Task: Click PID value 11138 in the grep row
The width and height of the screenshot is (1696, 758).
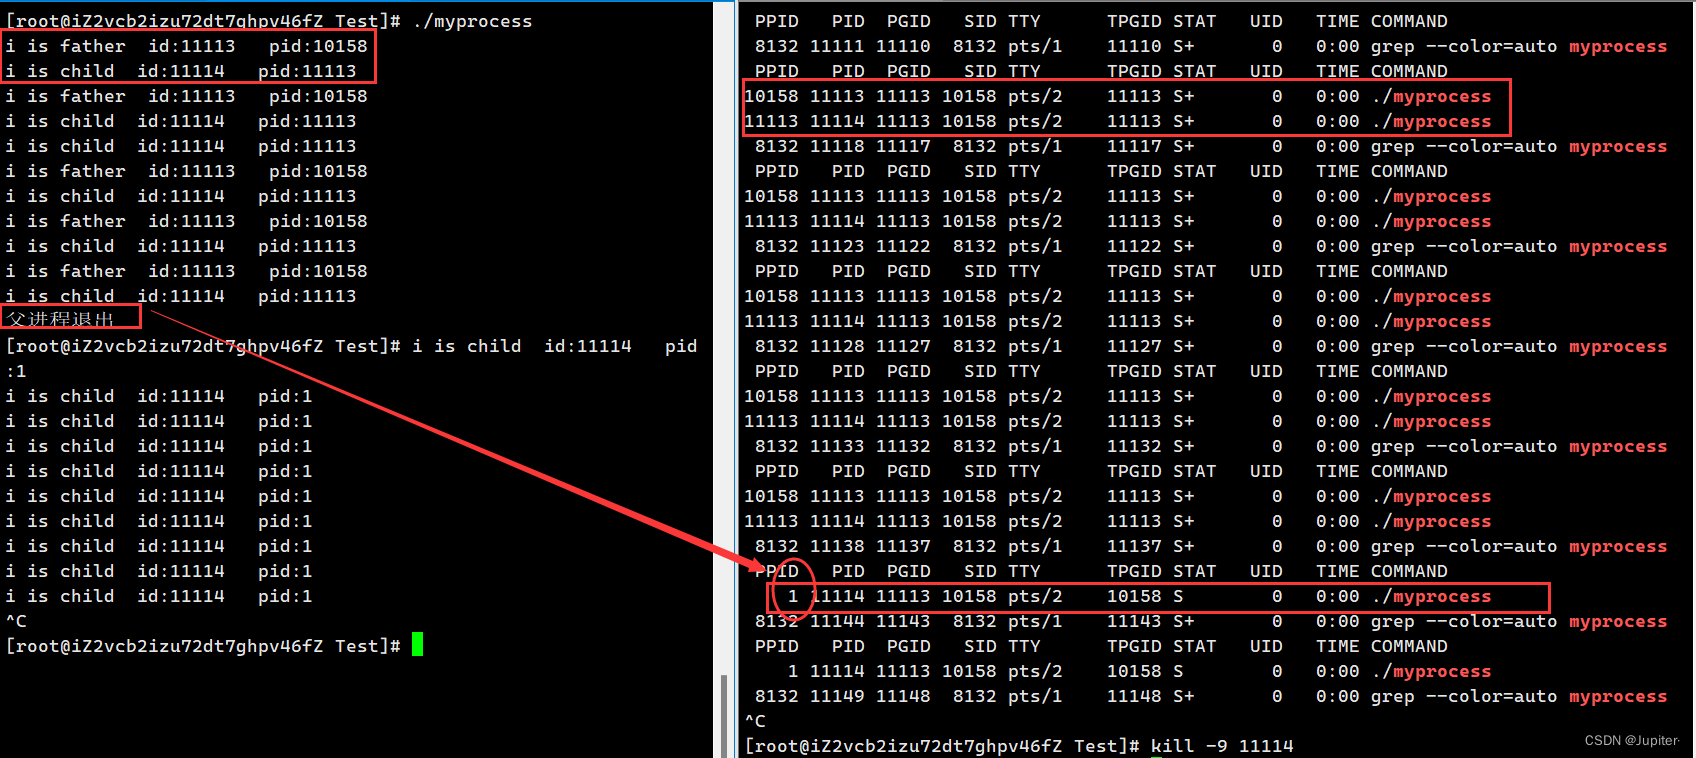Action: click(837, 546)
